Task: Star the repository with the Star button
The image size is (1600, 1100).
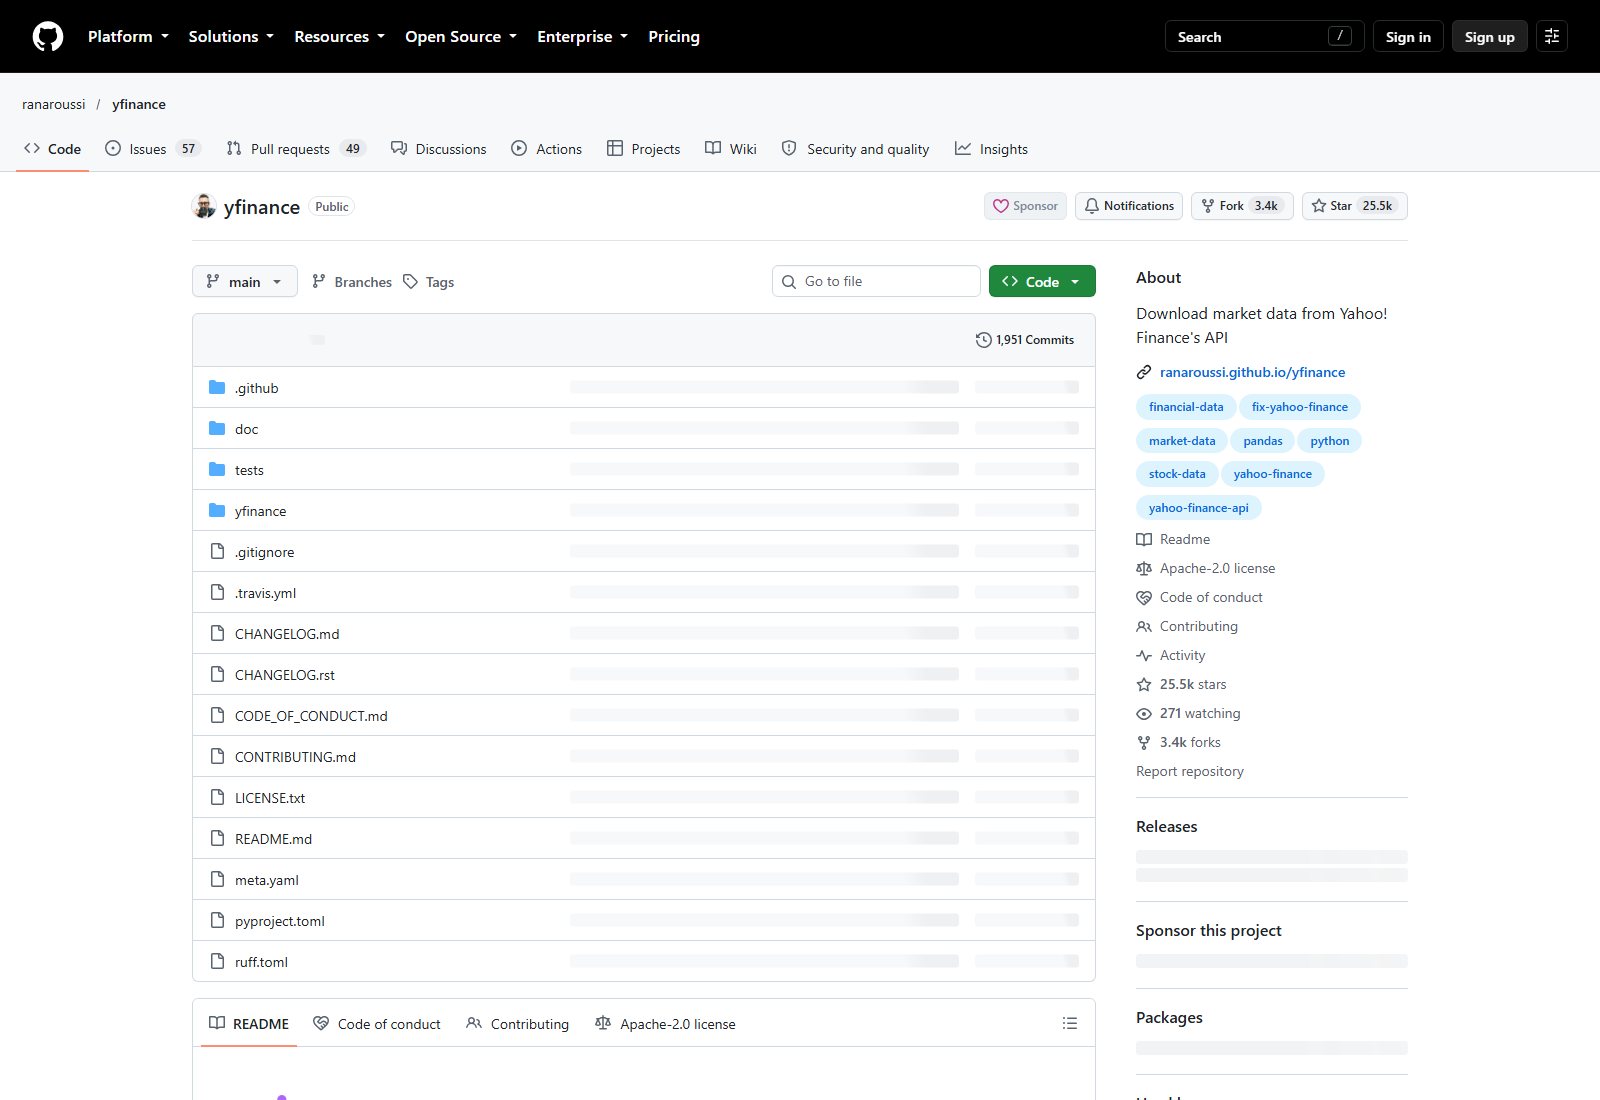Action: (x=1355, y=206)
